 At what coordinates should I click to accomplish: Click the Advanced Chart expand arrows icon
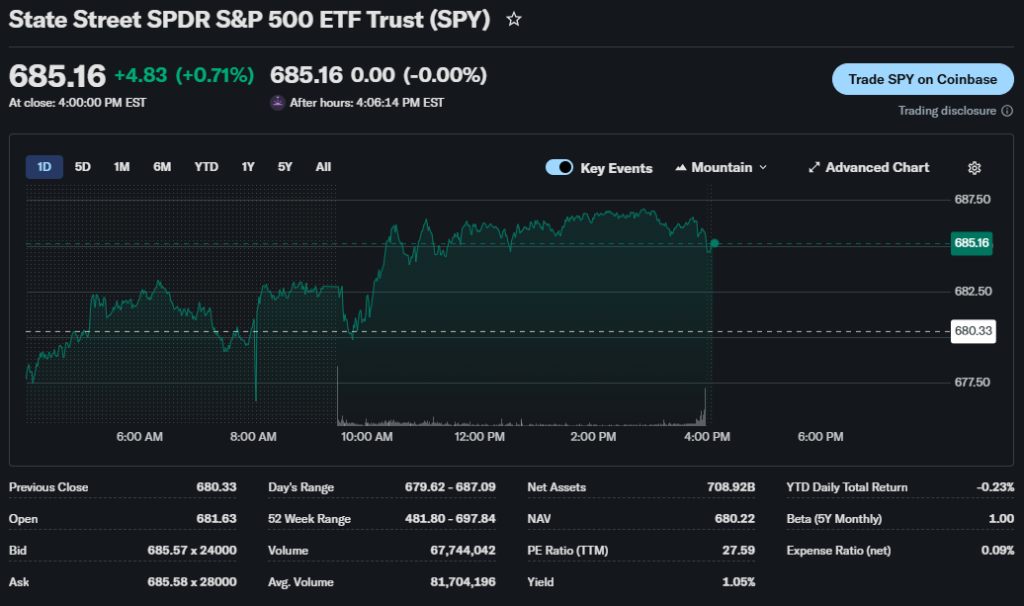click(x=814, y=168)
